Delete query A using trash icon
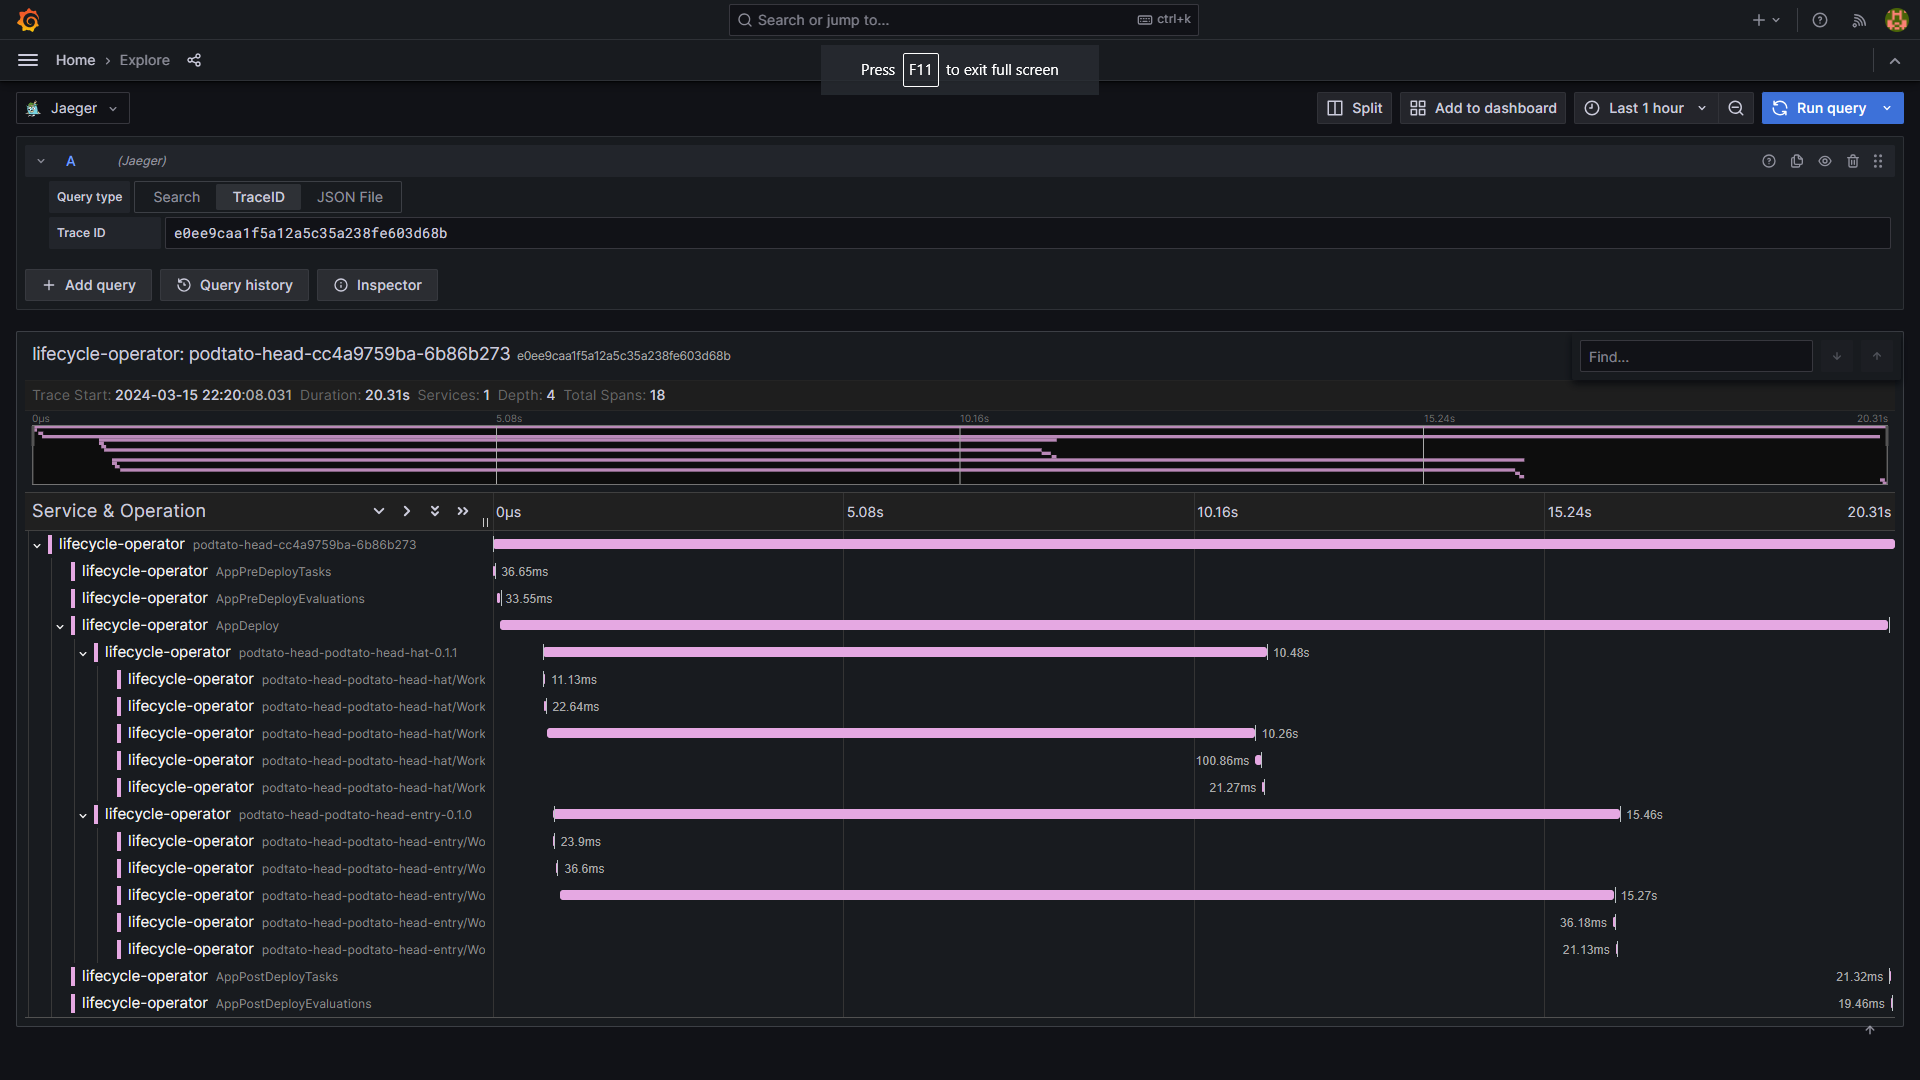 [1853, 161]
